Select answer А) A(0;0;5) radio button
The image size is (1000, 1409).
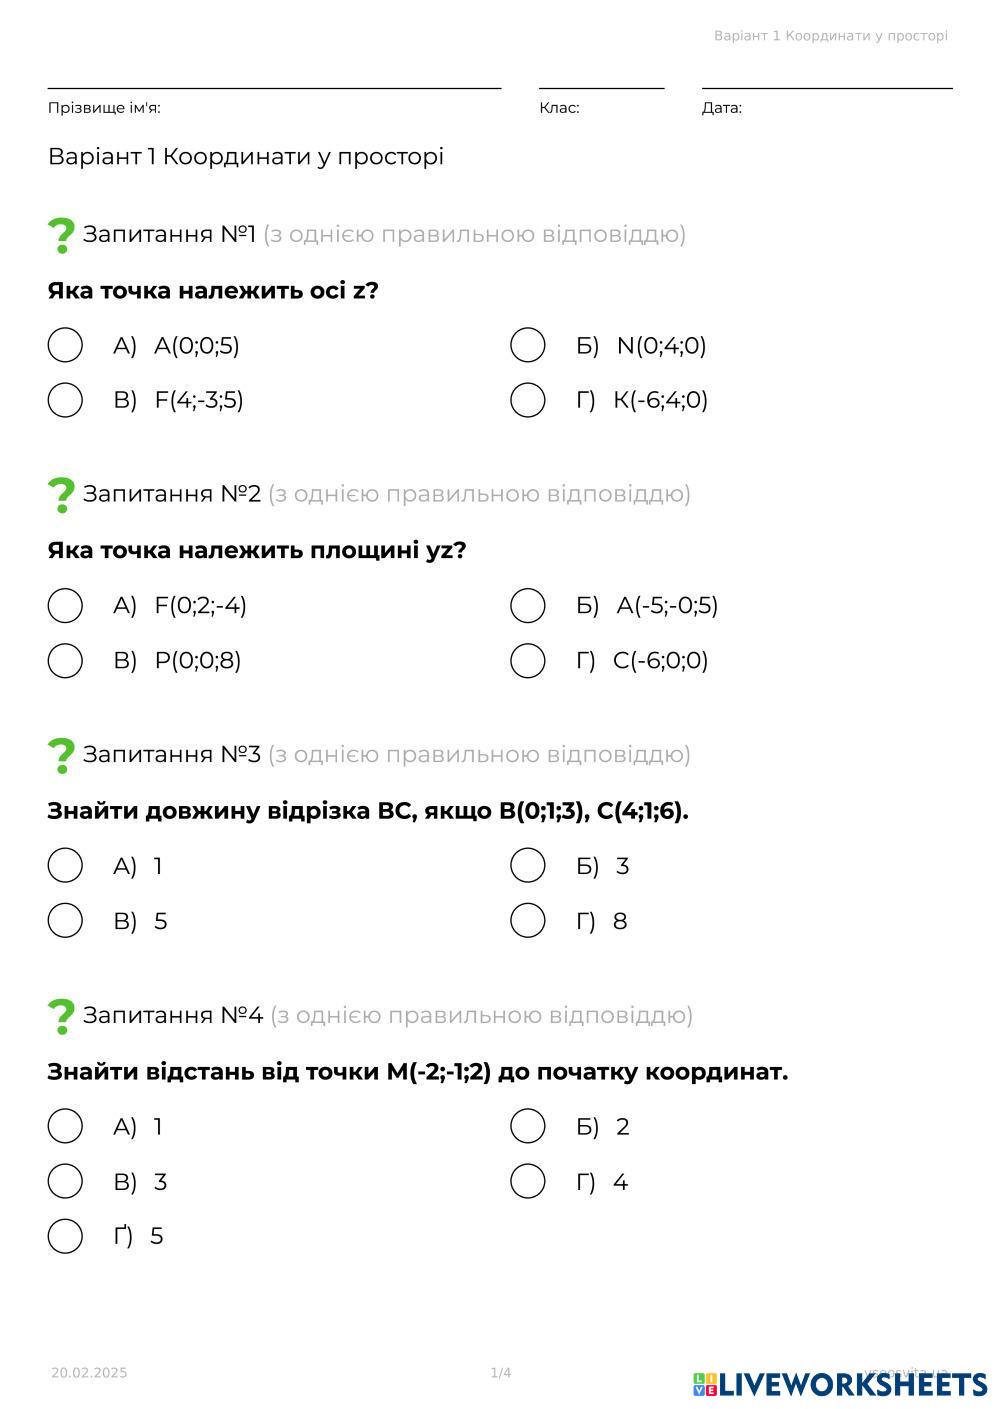point(65,345)
